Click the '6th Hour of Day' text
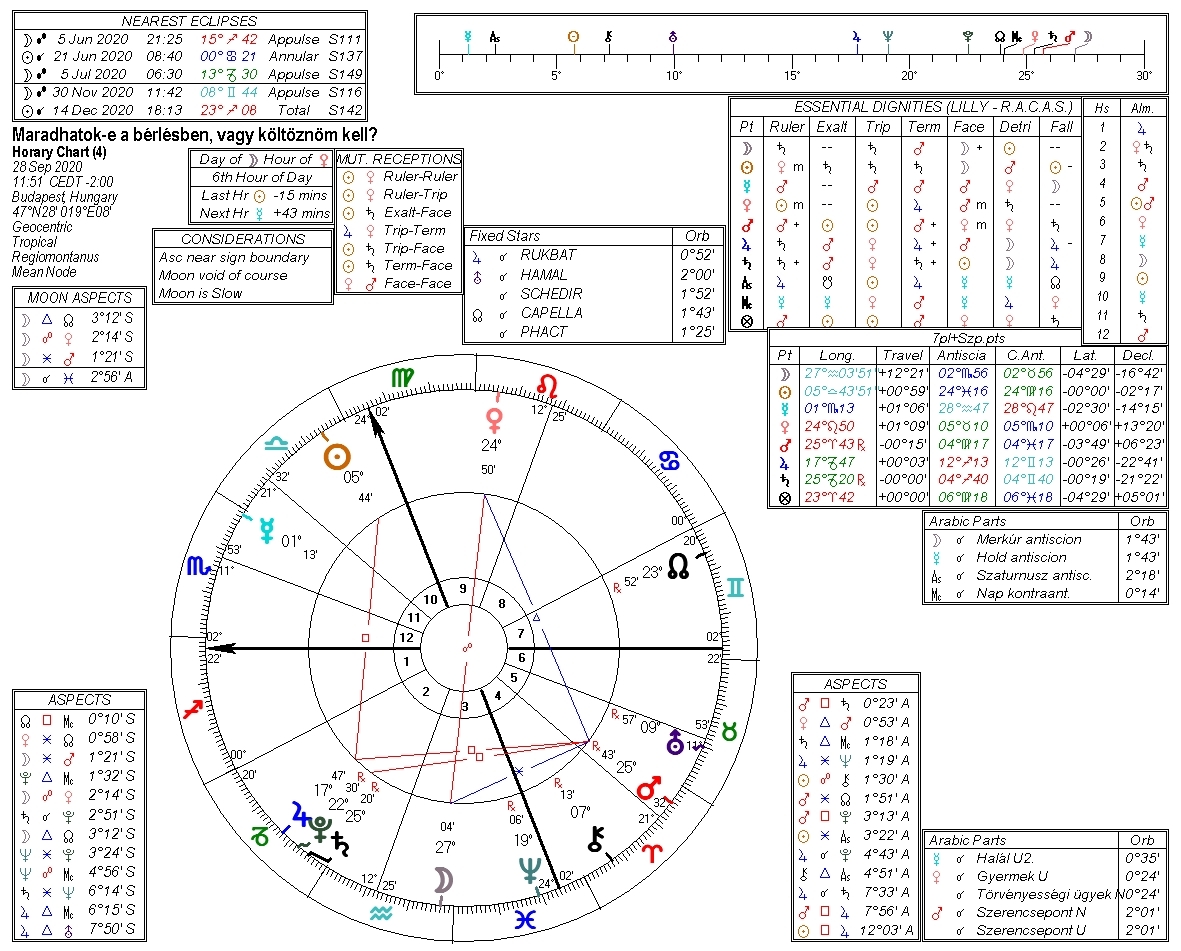Screen dimensions: 1181x951 coord(261,178)
